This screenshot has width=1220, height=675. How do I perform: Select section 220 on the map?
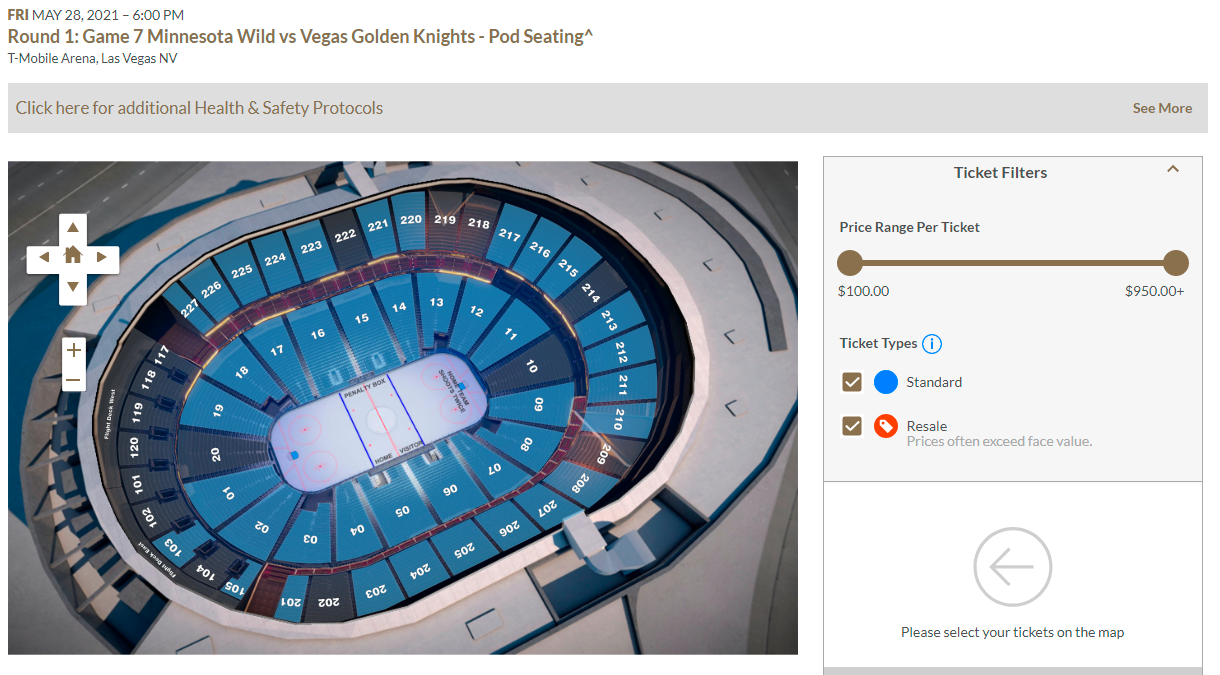tap(411, 220)
